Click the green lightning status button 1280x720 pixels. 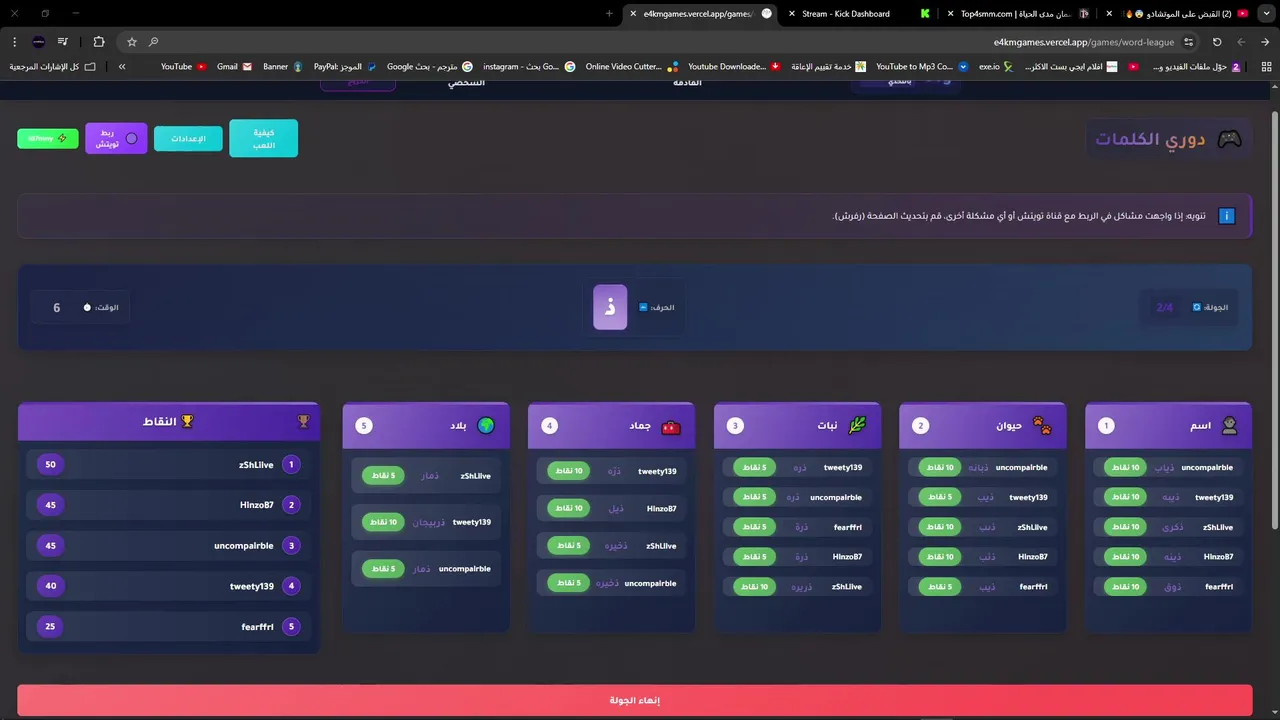[48, 138]
